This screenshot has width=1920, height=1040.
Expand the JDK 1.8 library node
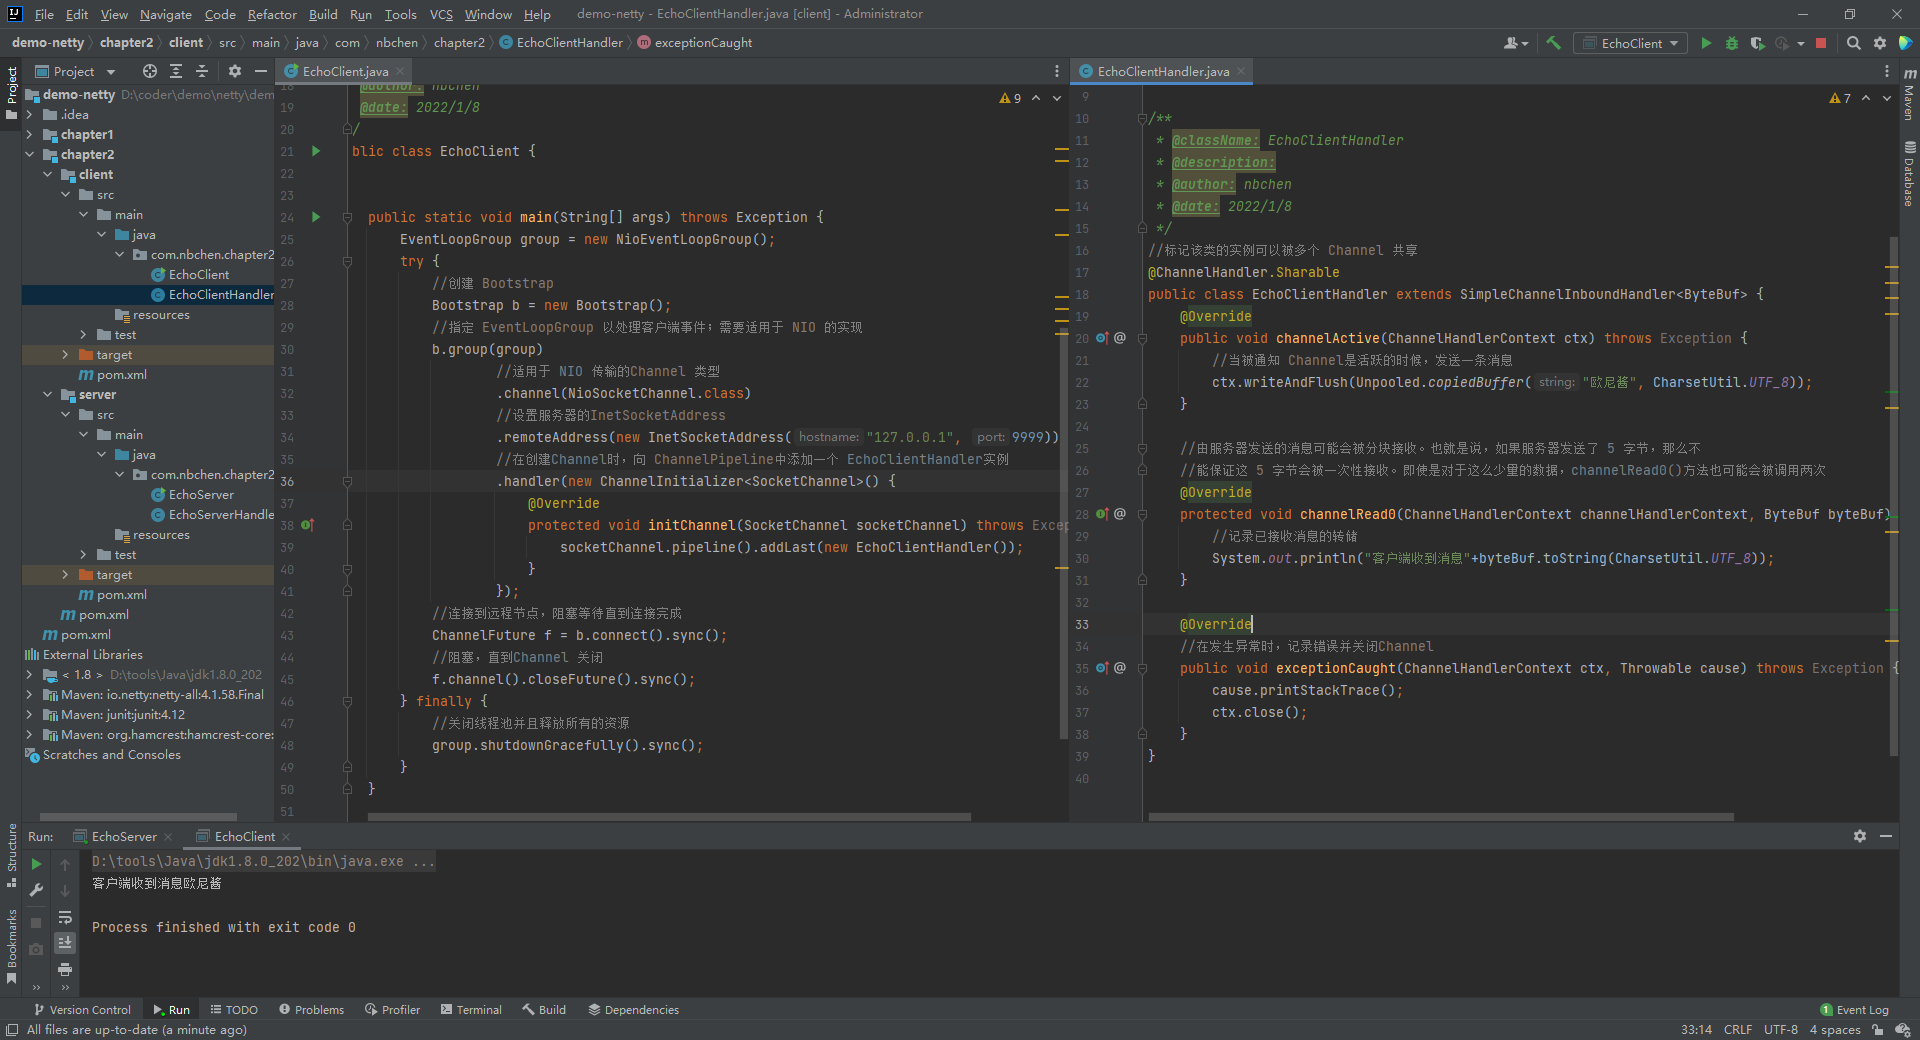pyautogui.click(x=29, y=675)
